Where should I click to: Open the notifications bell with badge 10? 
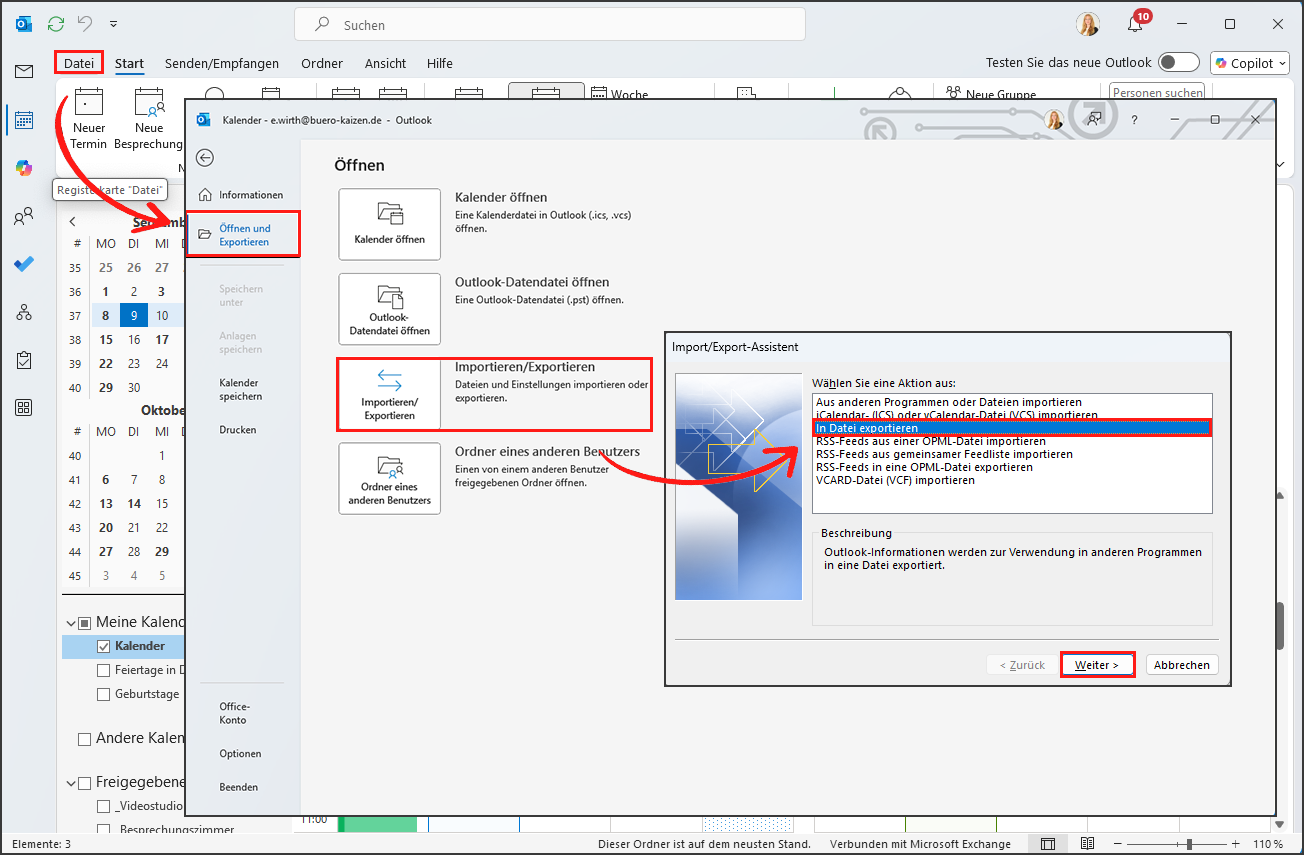tap(1135, 24)
